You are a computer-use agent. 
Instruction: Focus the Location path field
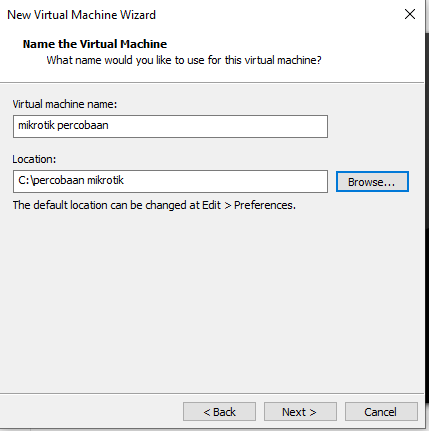[170, 181]
